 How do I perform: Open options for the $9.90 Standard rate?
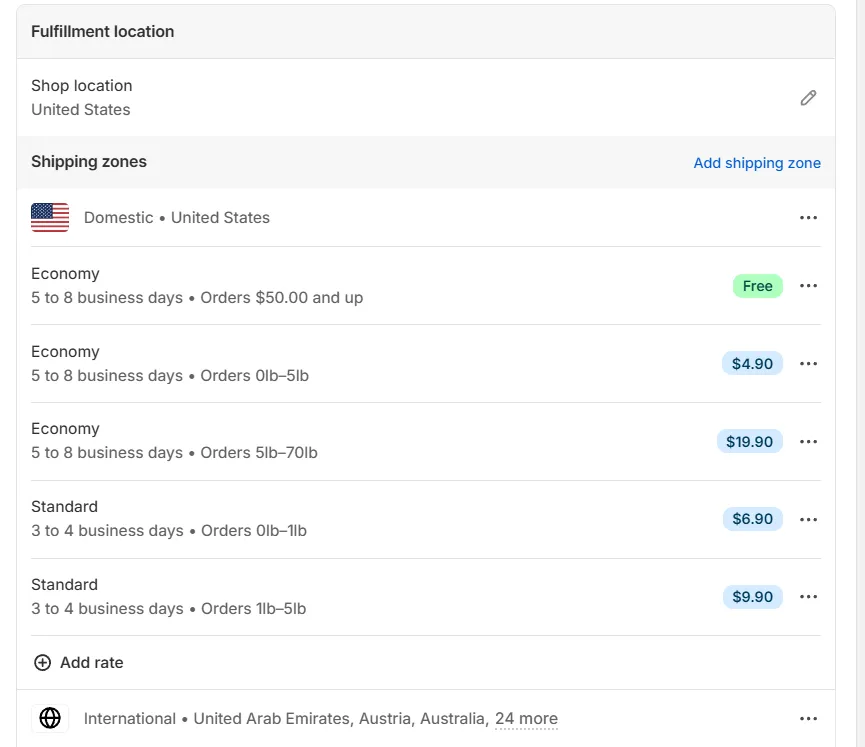808,596
